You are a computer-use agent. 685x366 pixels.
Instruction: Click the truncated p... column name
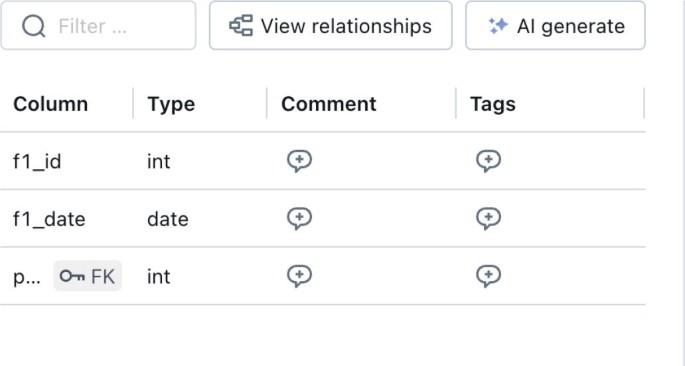27,278
